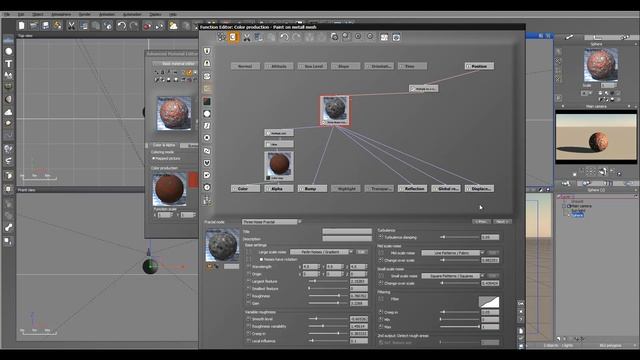Select the Position input node
The height and width of the screenshot is (360, 640).
479,66
